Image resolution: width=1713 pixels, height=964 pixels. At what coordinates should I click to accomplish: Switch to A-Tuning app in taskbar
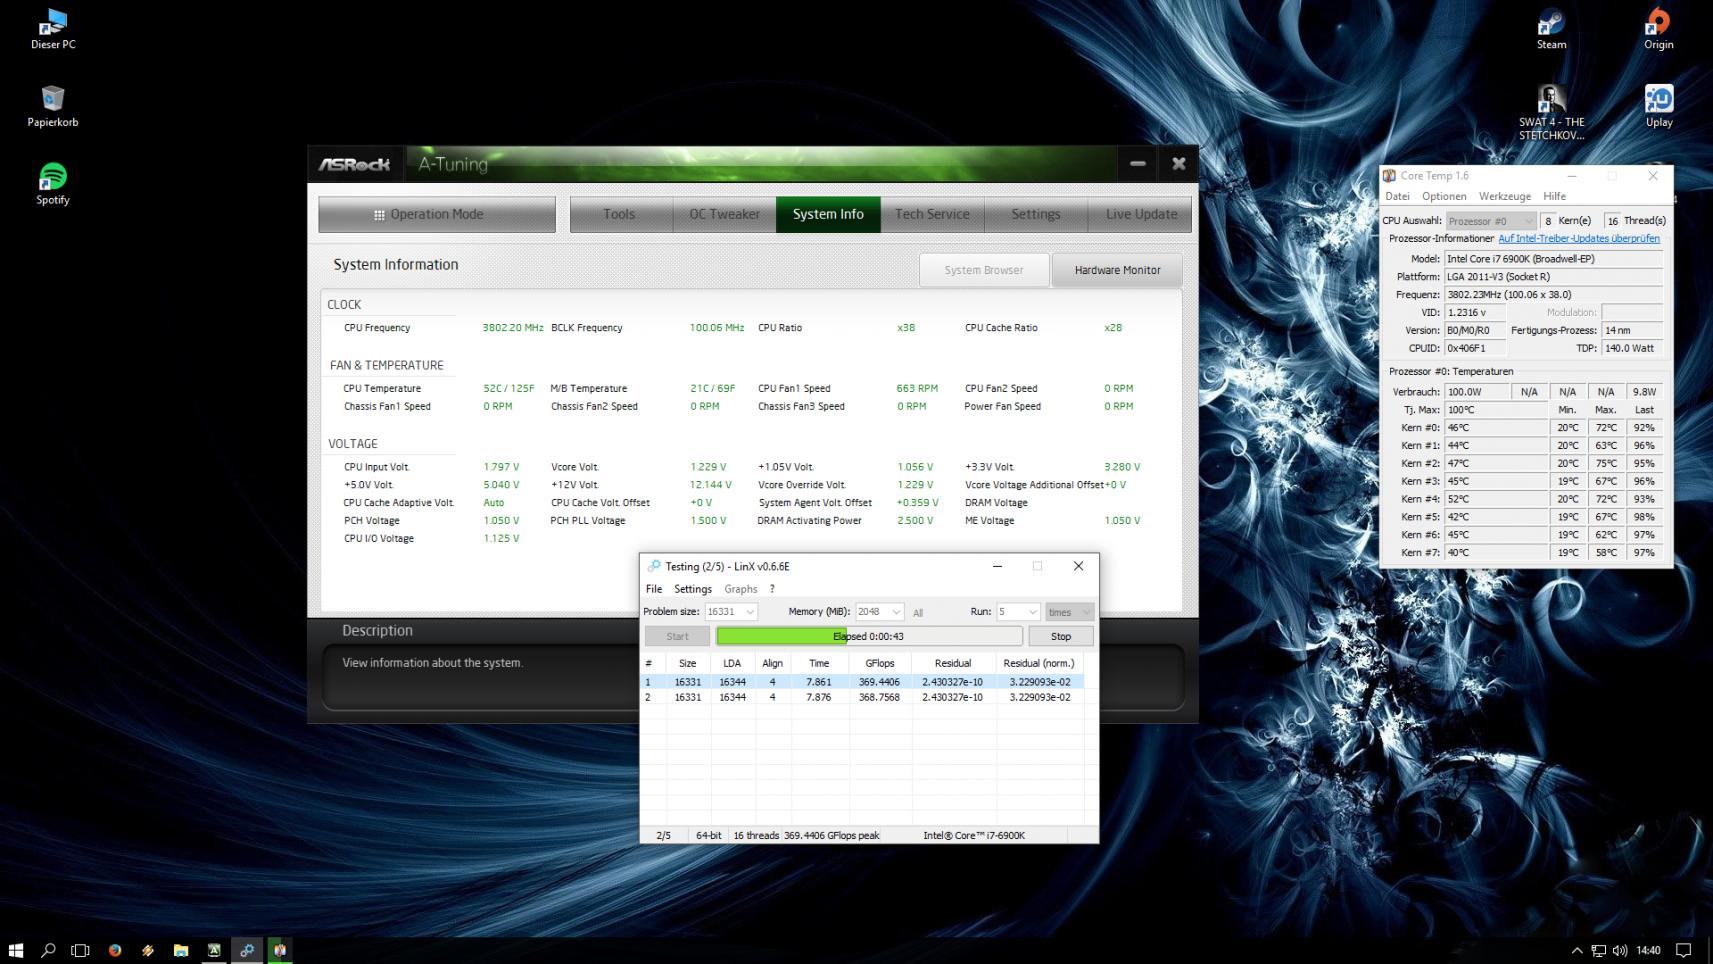coord(214,950)
